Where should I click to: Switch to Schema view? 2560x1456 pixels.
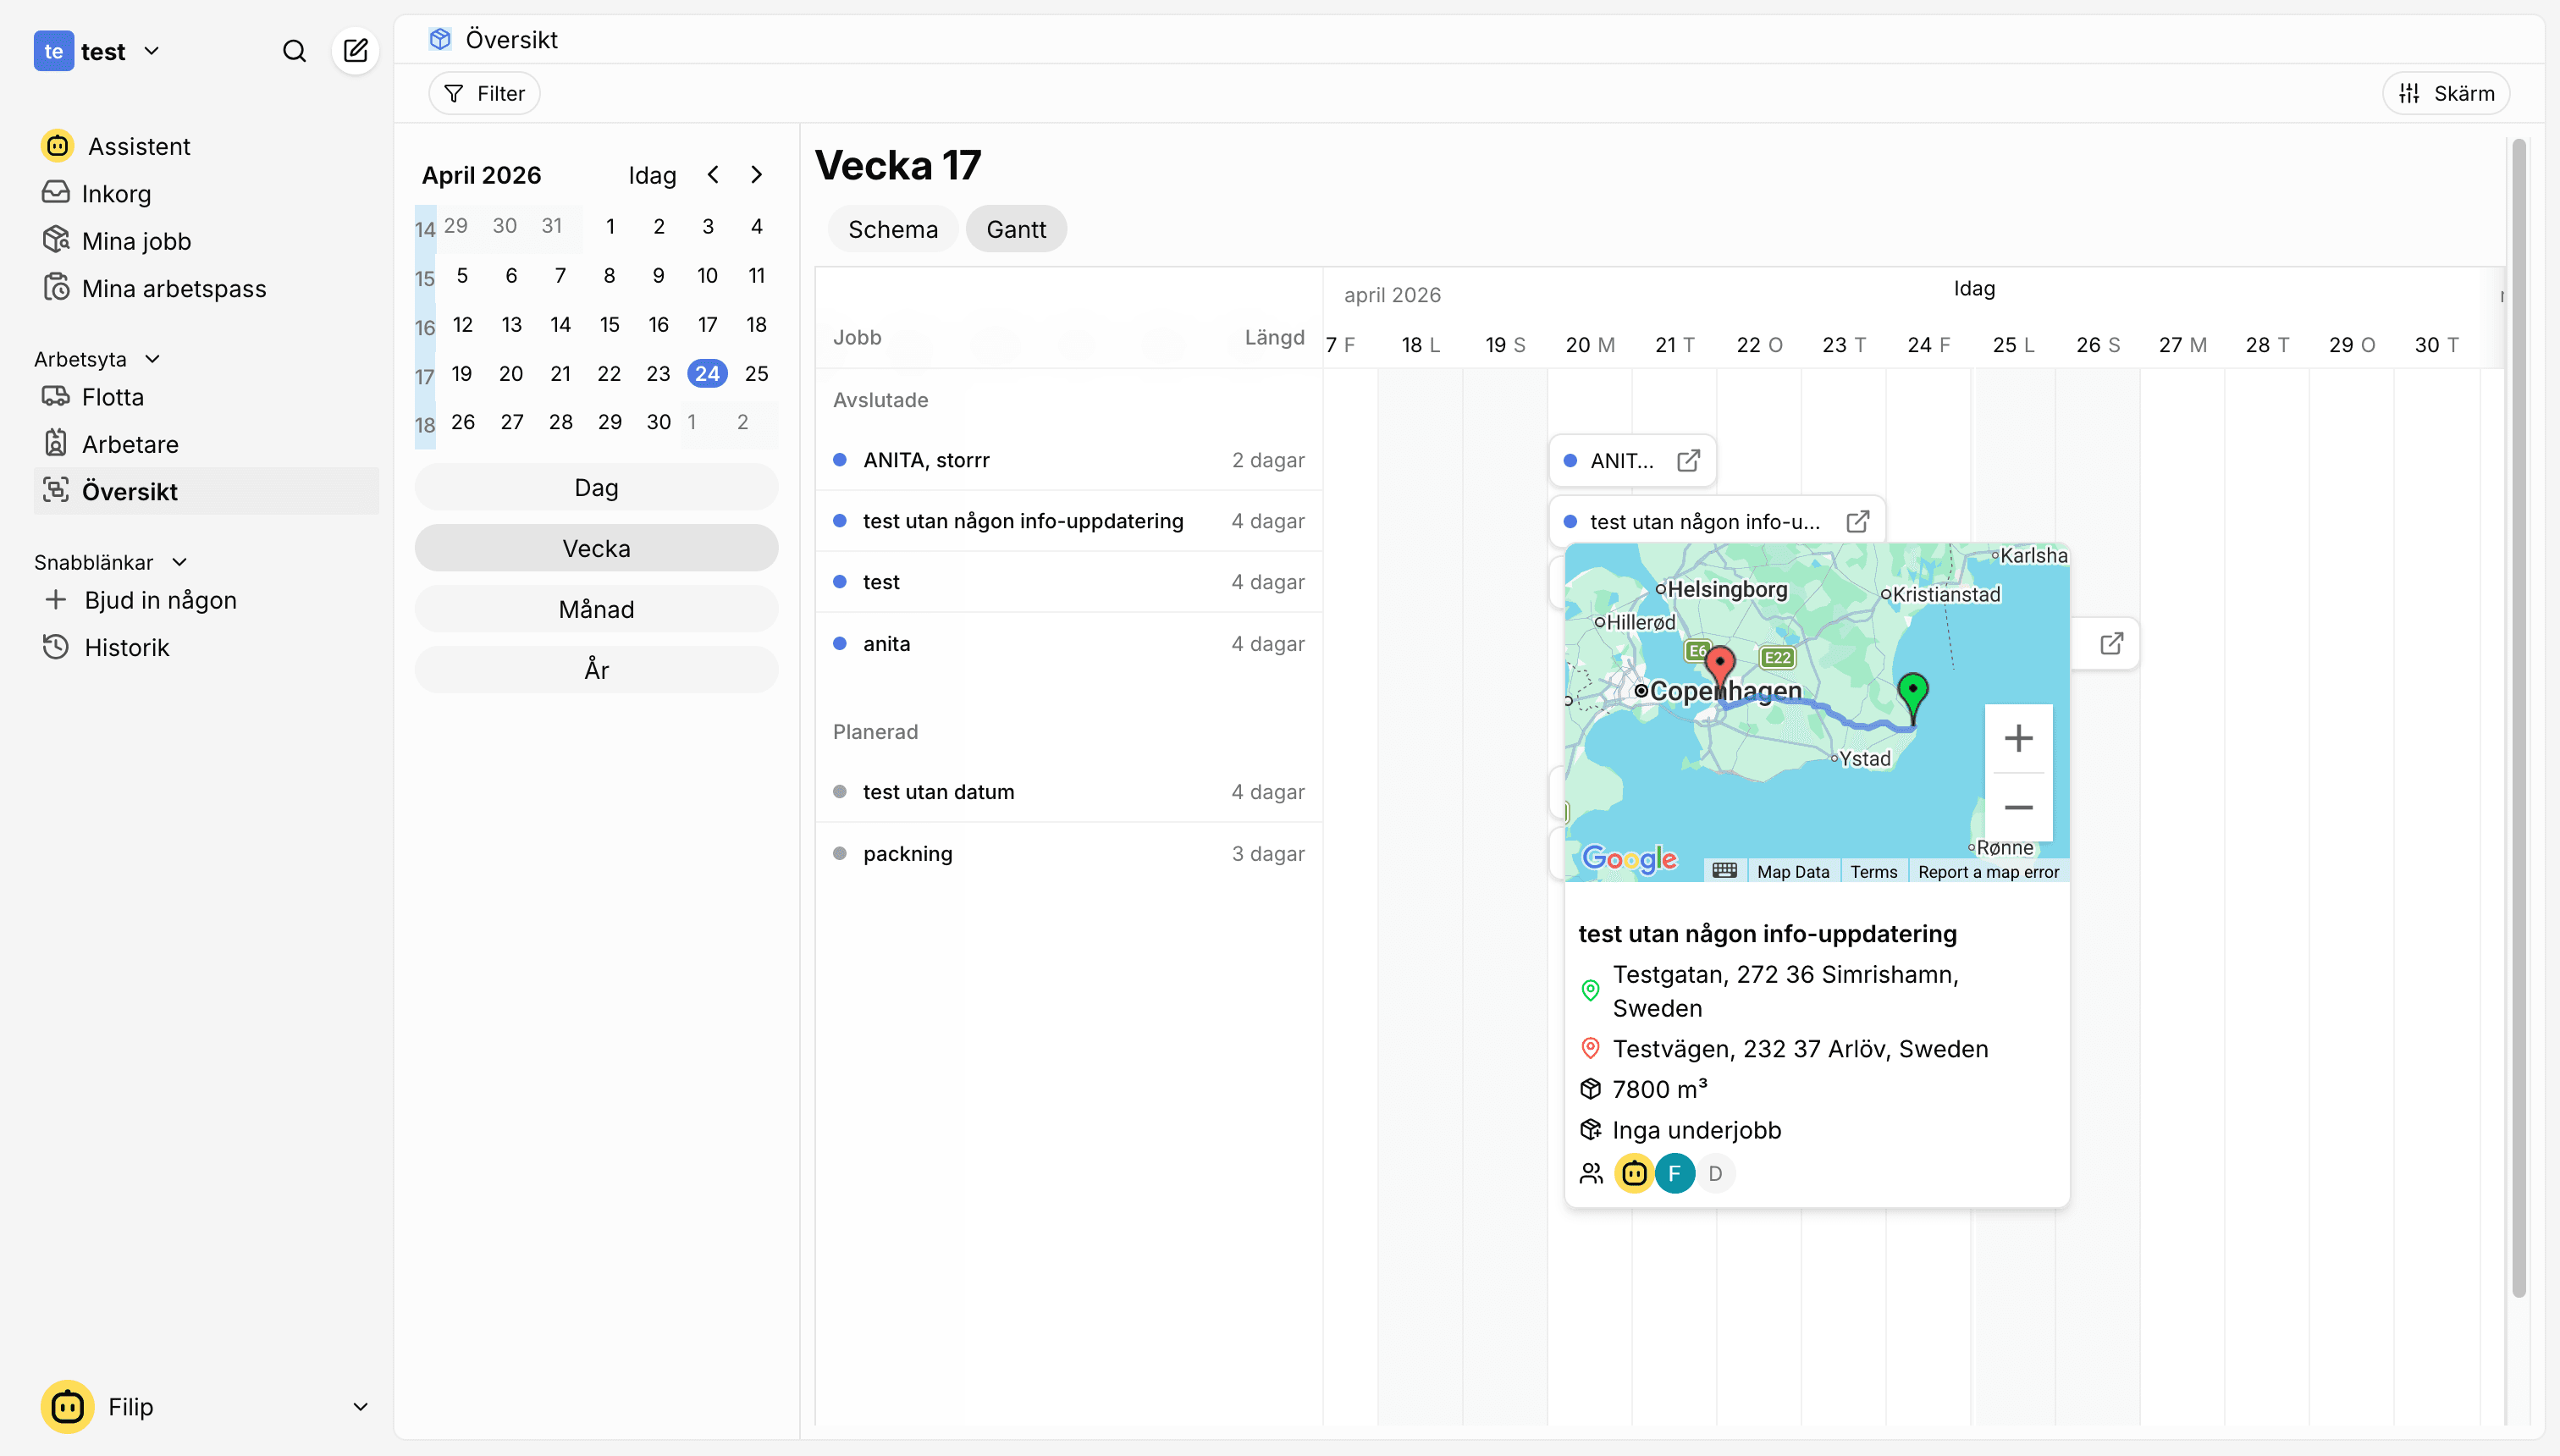893,229
